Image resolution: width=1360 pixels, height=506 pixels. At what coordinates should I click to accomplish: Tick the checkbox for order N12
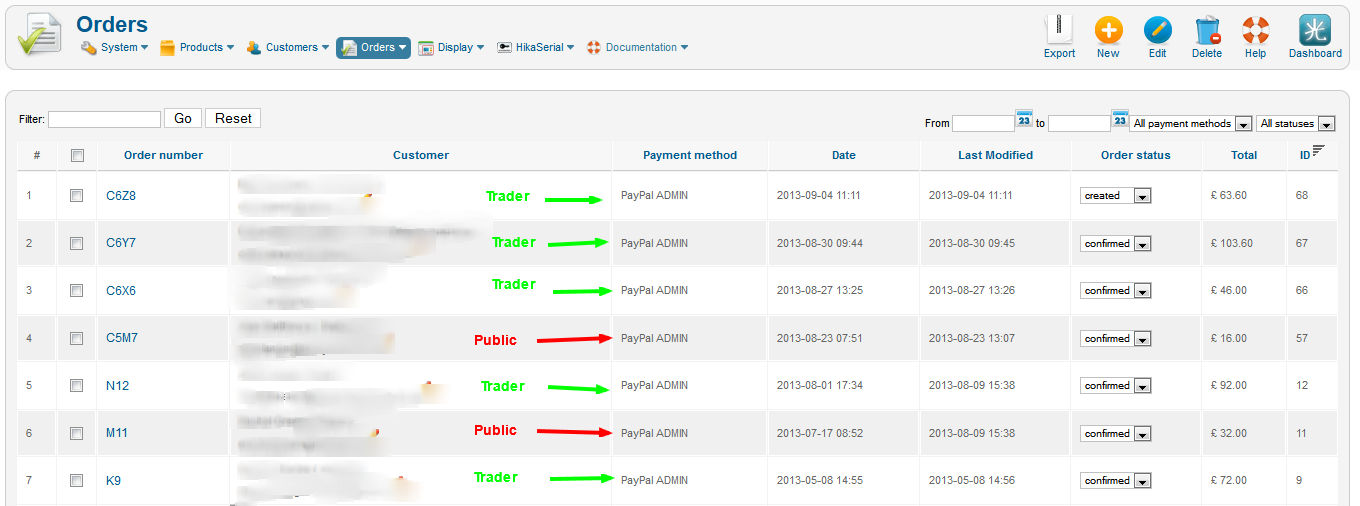click(76, 386)
